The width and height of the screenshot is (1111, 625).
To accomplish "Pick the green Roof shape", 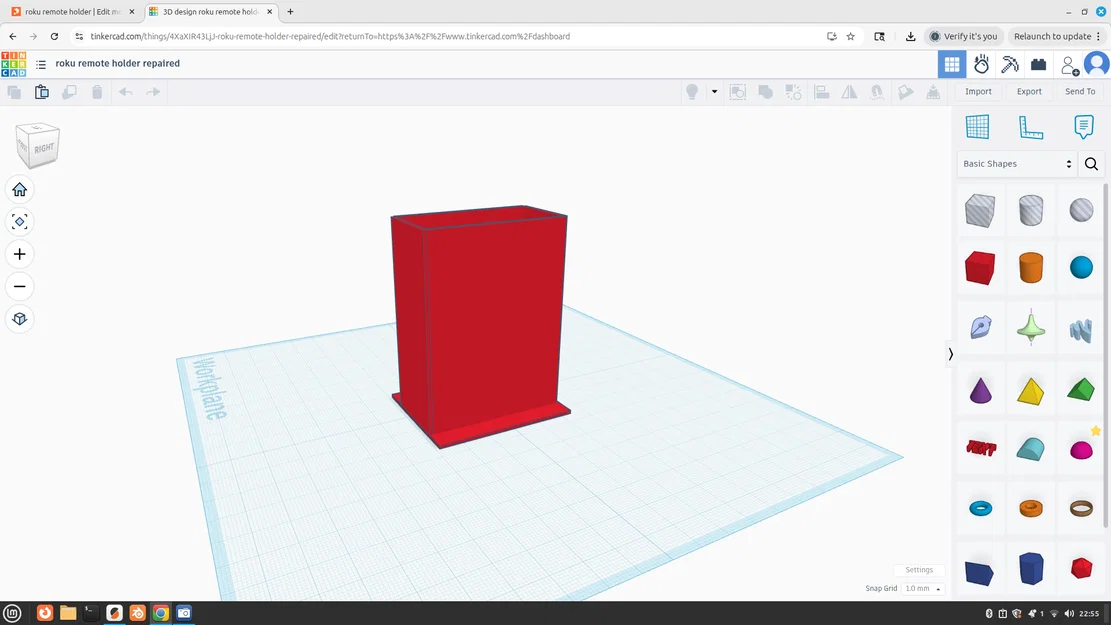I will (1081, 389).
